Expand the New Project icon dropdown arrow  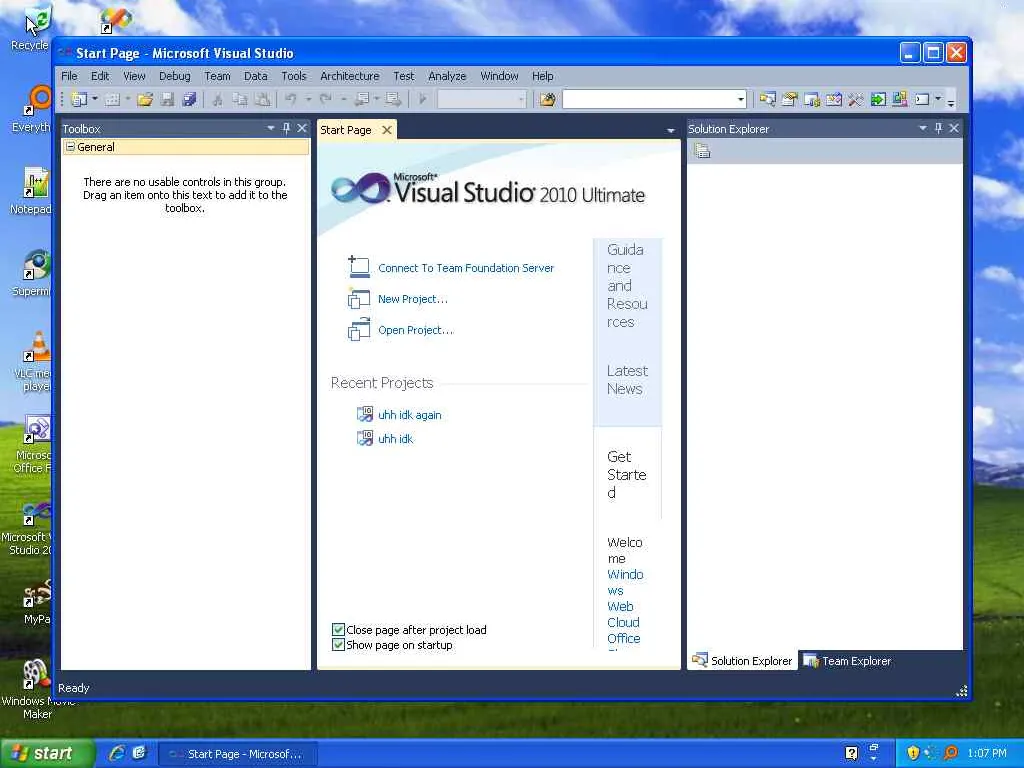(x=95, y=99)
